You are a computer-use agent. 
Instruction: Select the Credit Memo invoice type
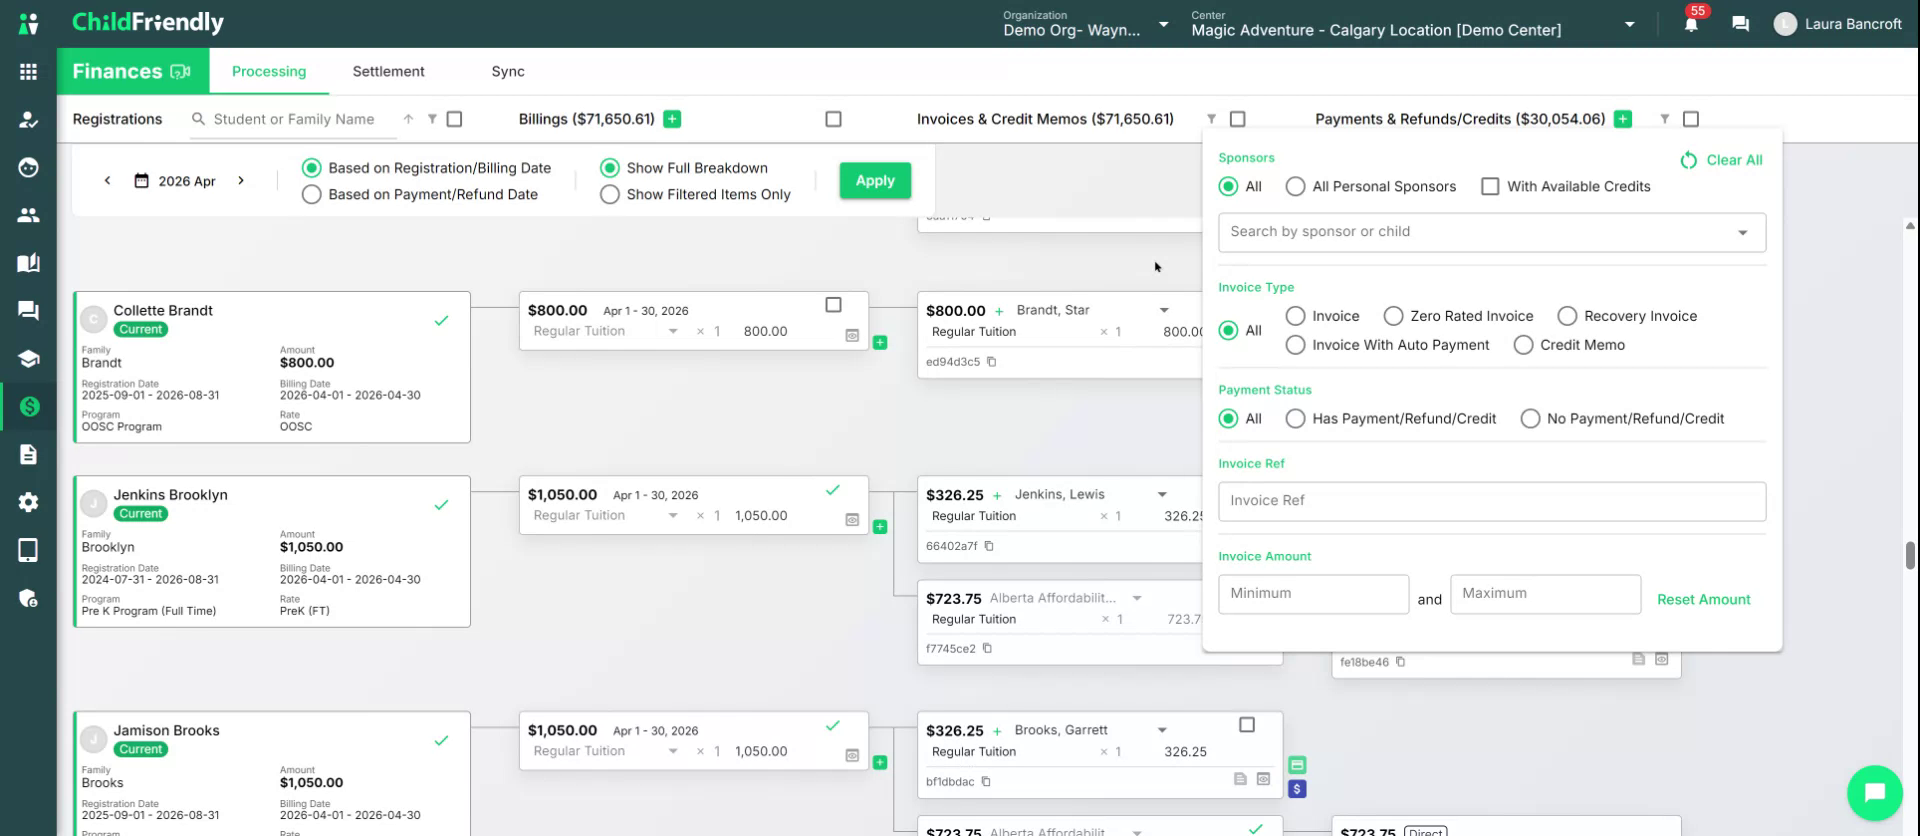pos(1524,345)
